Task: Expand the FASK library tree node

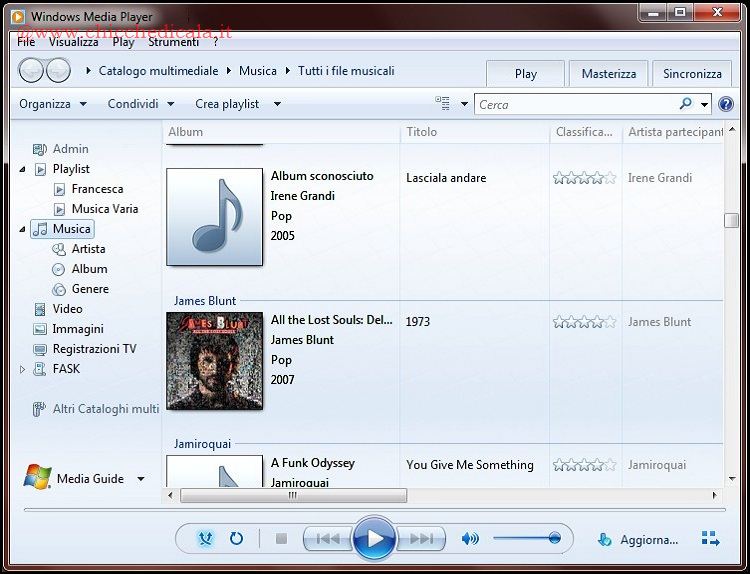Action: pos(23,369)
